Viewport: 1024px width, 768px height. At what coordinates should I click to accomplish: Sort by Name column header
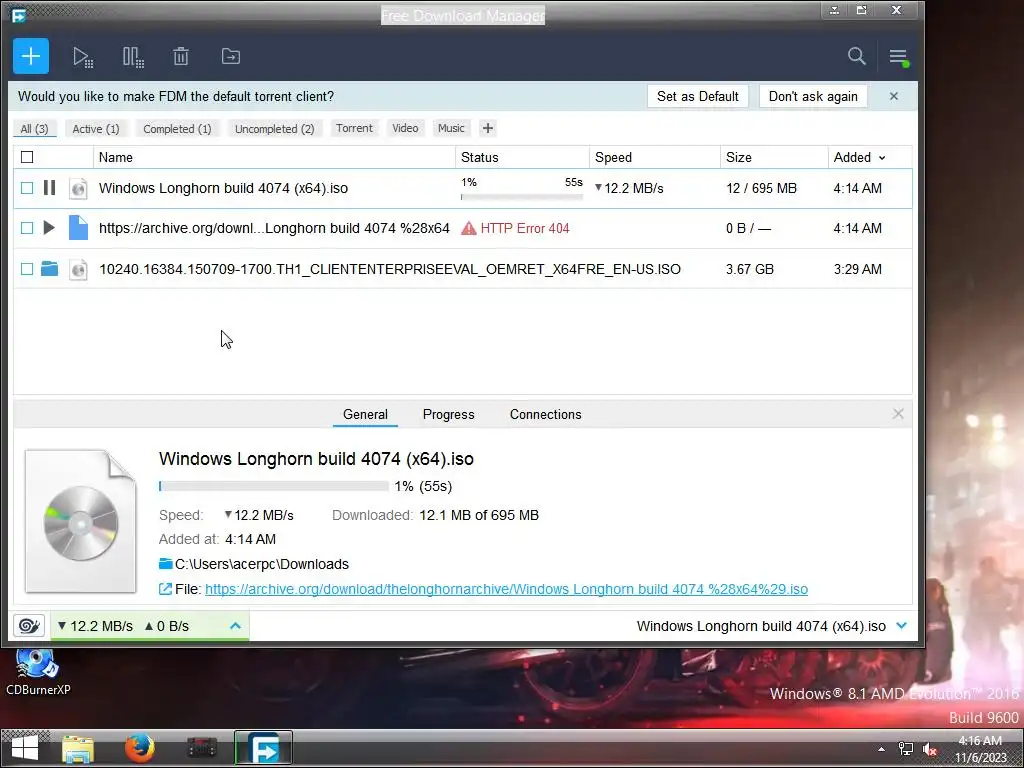pos(274,157)
